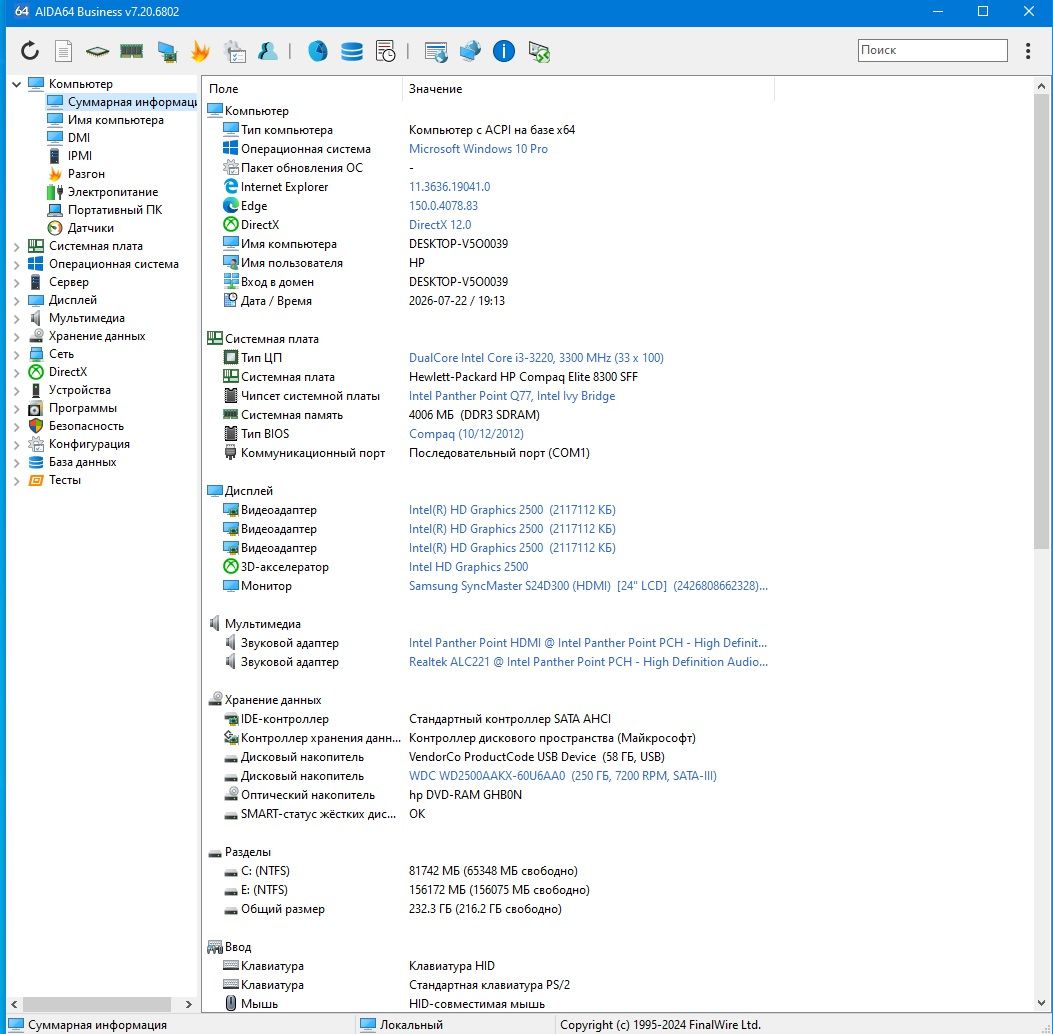Select Электропитание in the tree
1053x1034 pixels.
point(113,192)
